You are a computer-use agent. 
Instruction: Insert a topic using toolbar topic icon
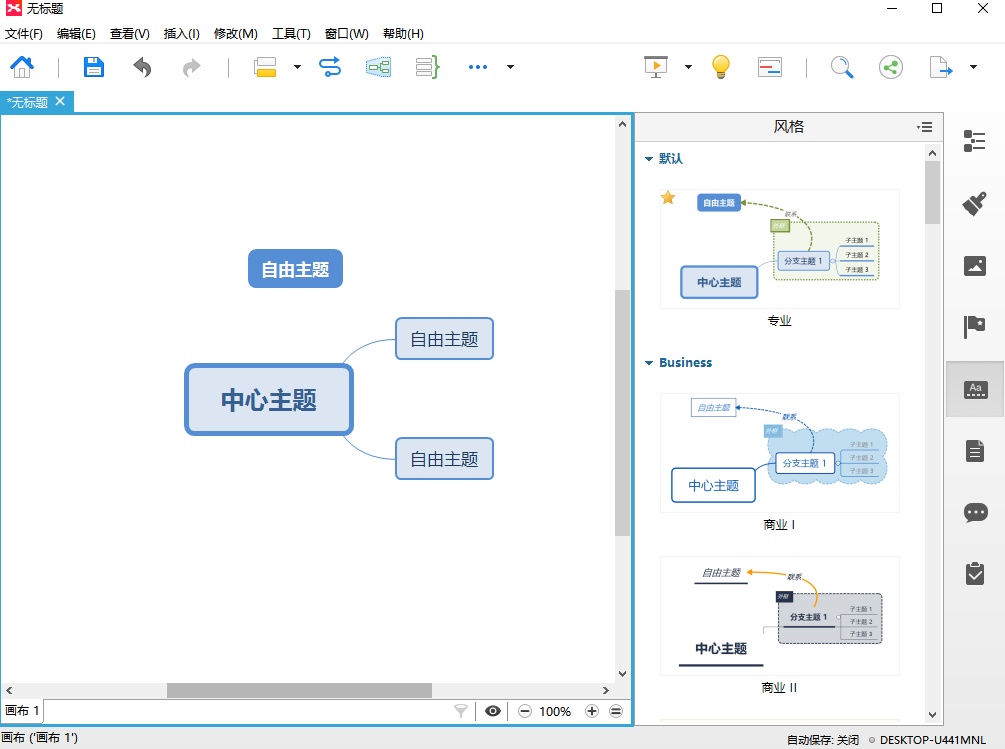point(265,67)
